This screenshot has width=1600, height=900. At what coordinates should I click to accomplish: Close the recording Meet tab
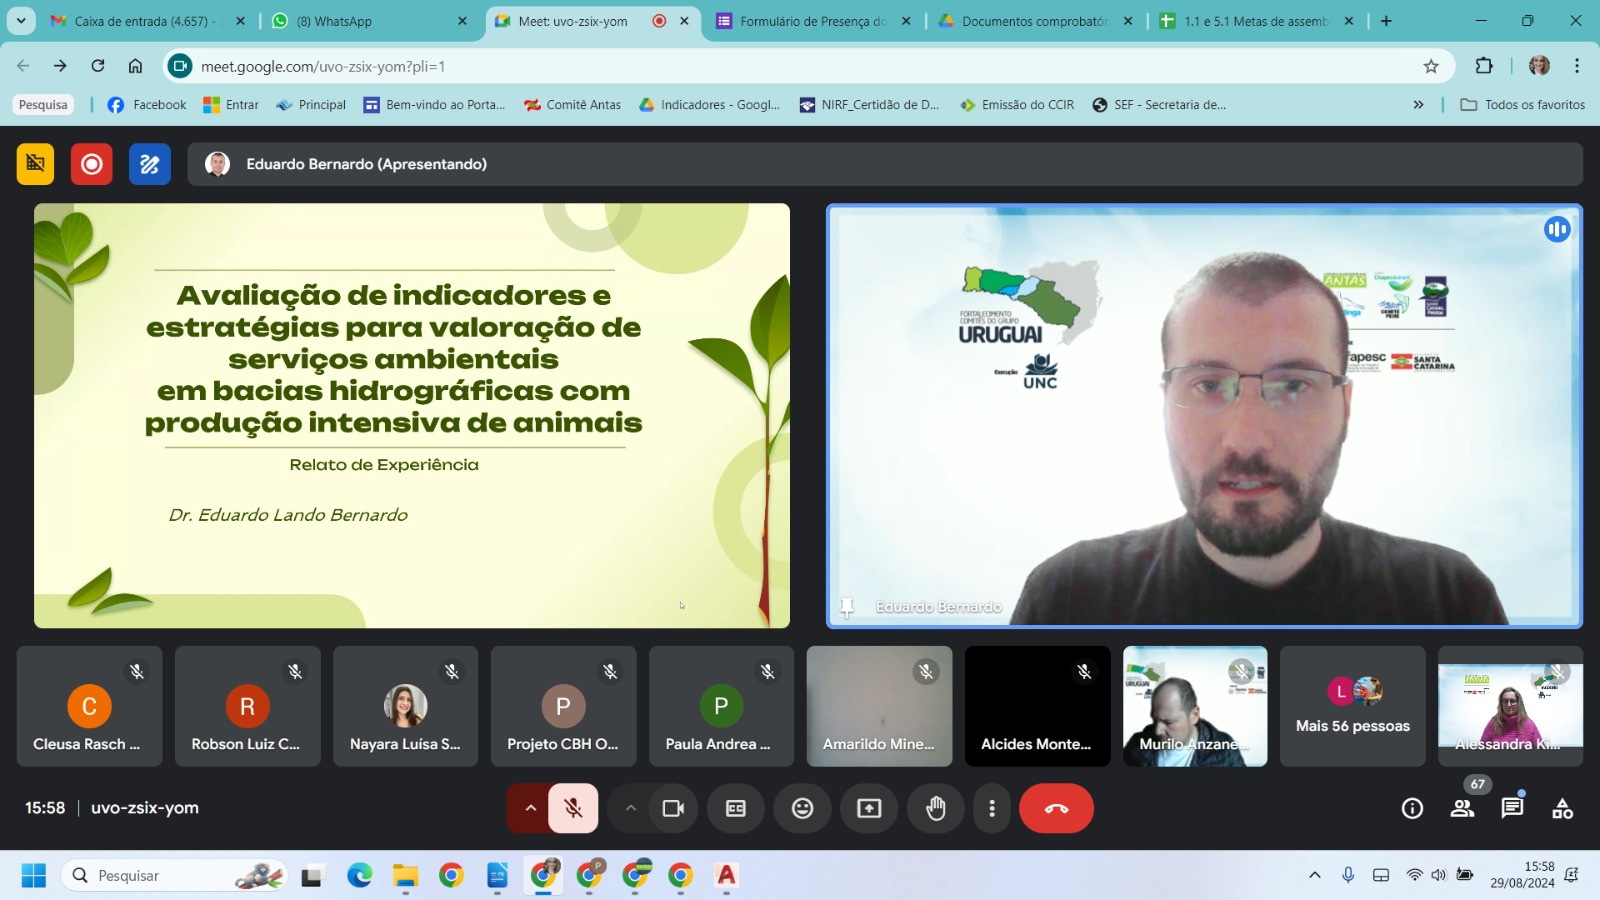684,21
